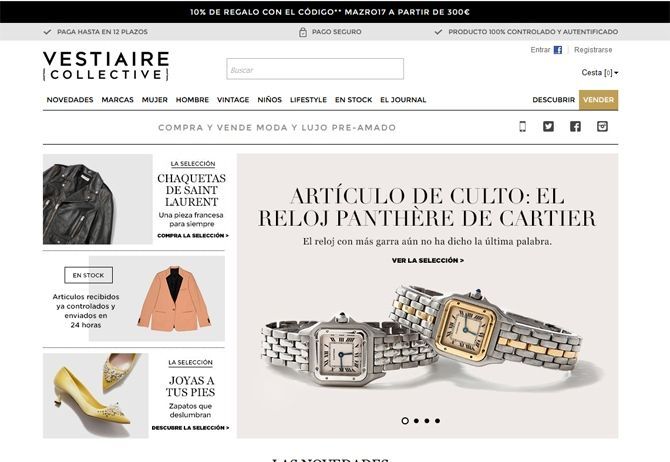Select the first carousel slide dot
The height and width of the screenshot is (462, 670).
point(405,421)
